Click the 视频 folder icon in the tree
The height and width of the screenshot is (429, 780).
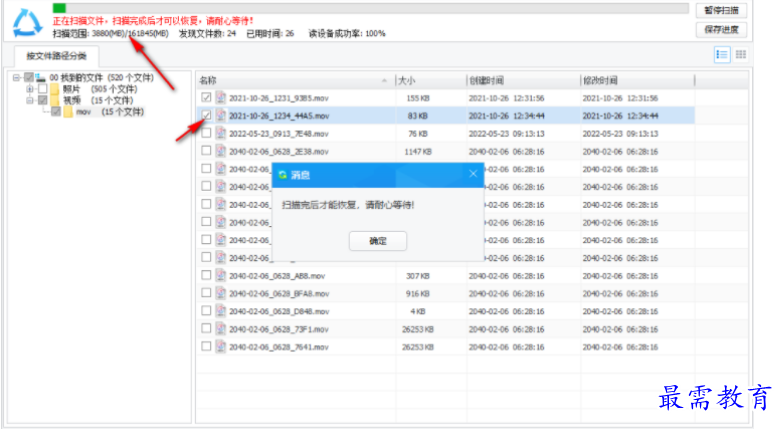pos(55,101)
